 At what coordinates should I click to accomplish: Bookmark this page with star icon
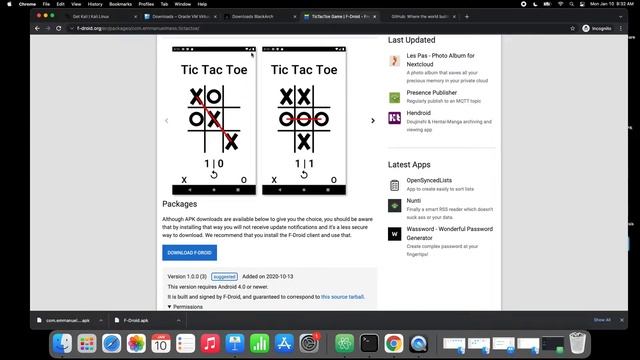(572, 29)
